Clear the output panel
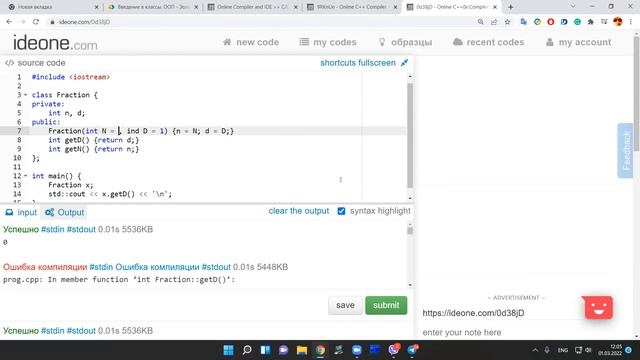 tap(299, 211)
